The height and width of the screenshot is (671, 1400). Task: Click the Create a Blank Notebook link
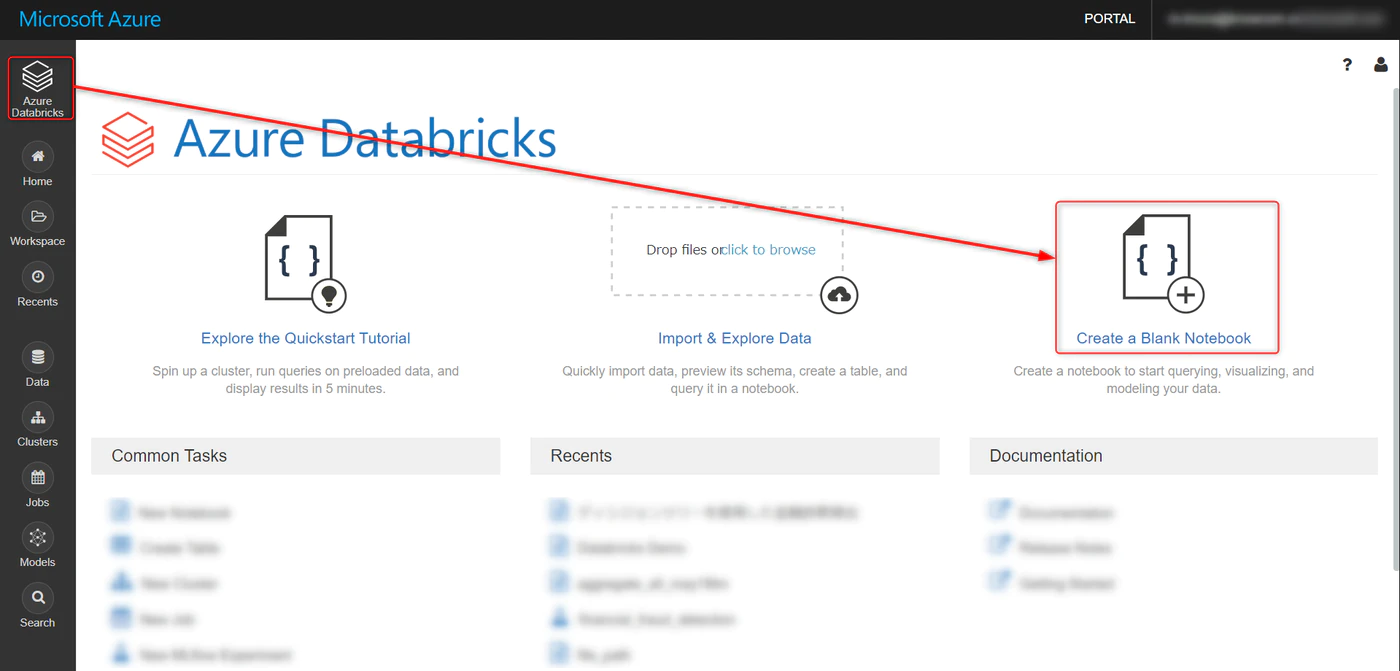click(1163, 338)
